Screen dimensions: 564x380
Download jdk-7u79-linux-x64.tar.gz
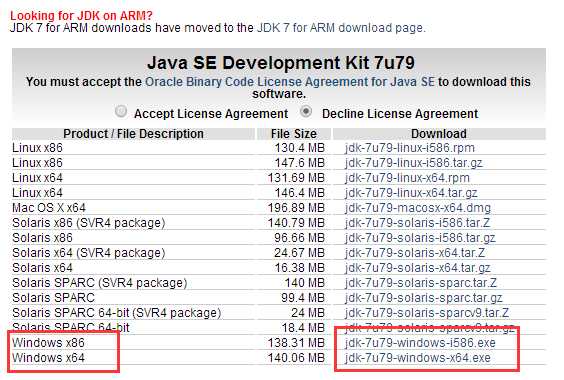(x=411, y=193)
